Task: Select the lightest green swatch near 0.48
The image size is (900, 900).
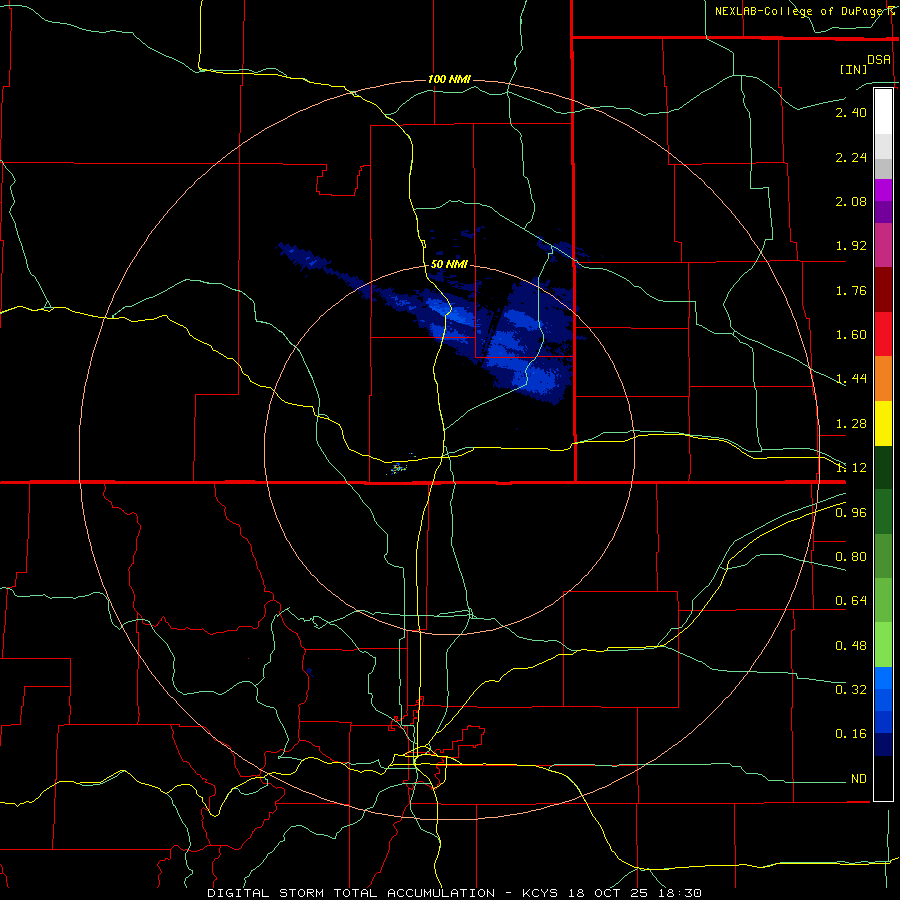Action: click(883, 645)
